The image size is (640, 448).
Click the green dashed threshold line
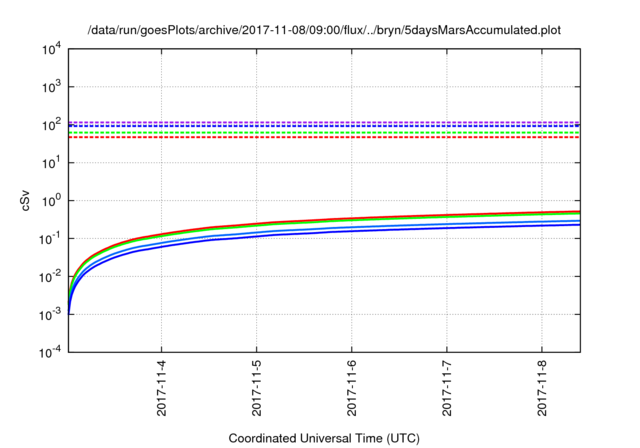coord(324,133)
